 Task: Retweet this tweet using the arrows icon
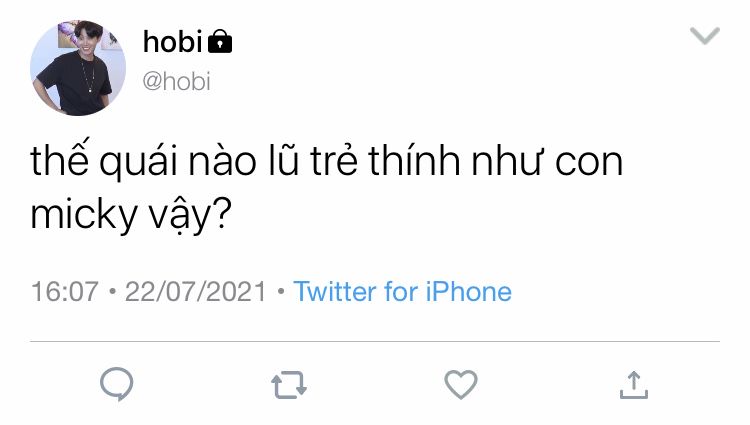289,384
